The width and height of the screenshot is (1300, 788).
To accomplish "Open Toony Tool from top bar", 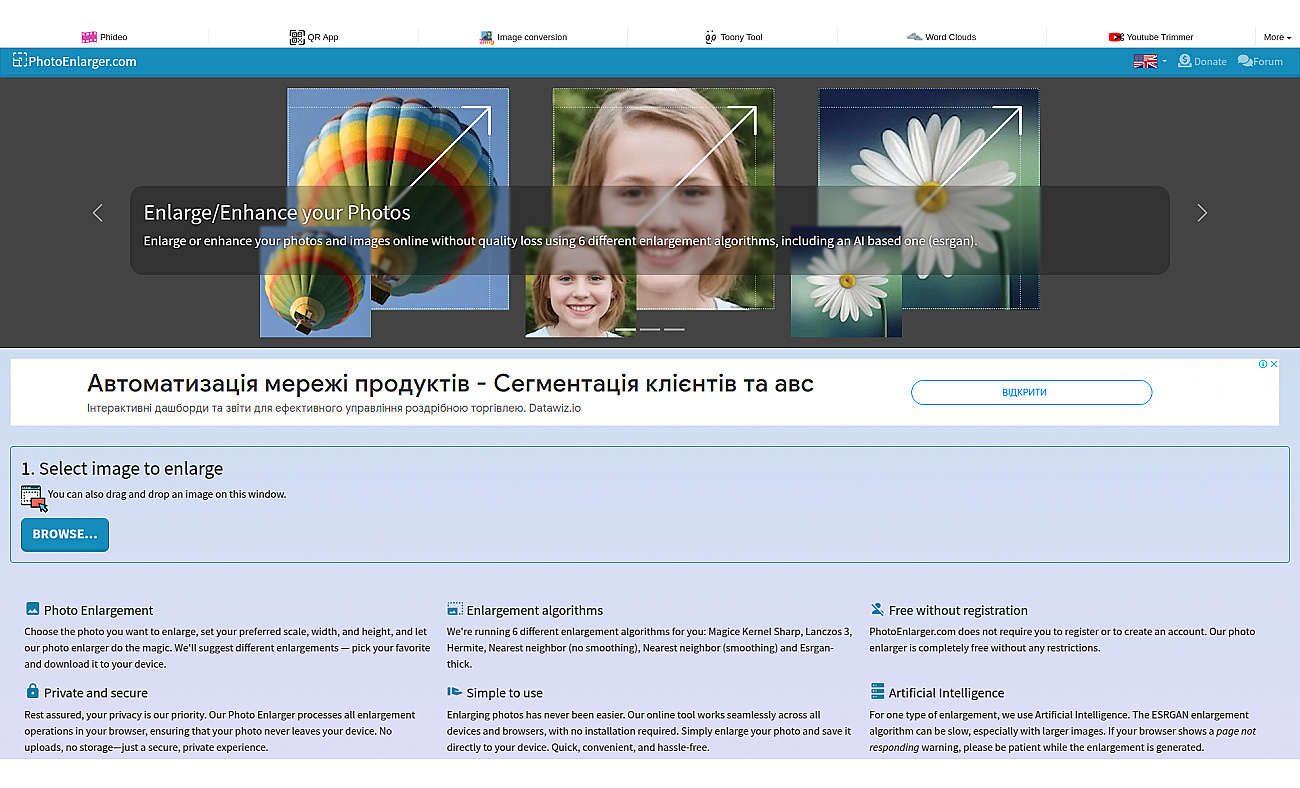I will [x=733, y=37].
